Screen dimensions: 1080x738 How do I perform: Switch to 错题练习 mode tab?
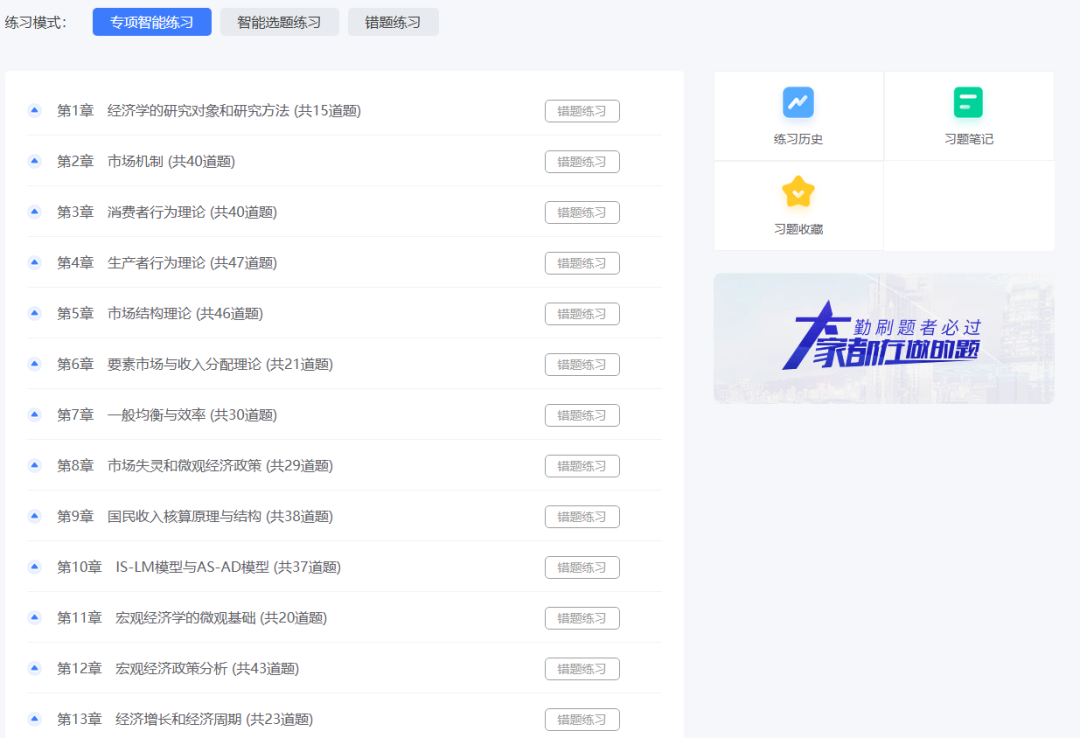click(x=393, y=22)
